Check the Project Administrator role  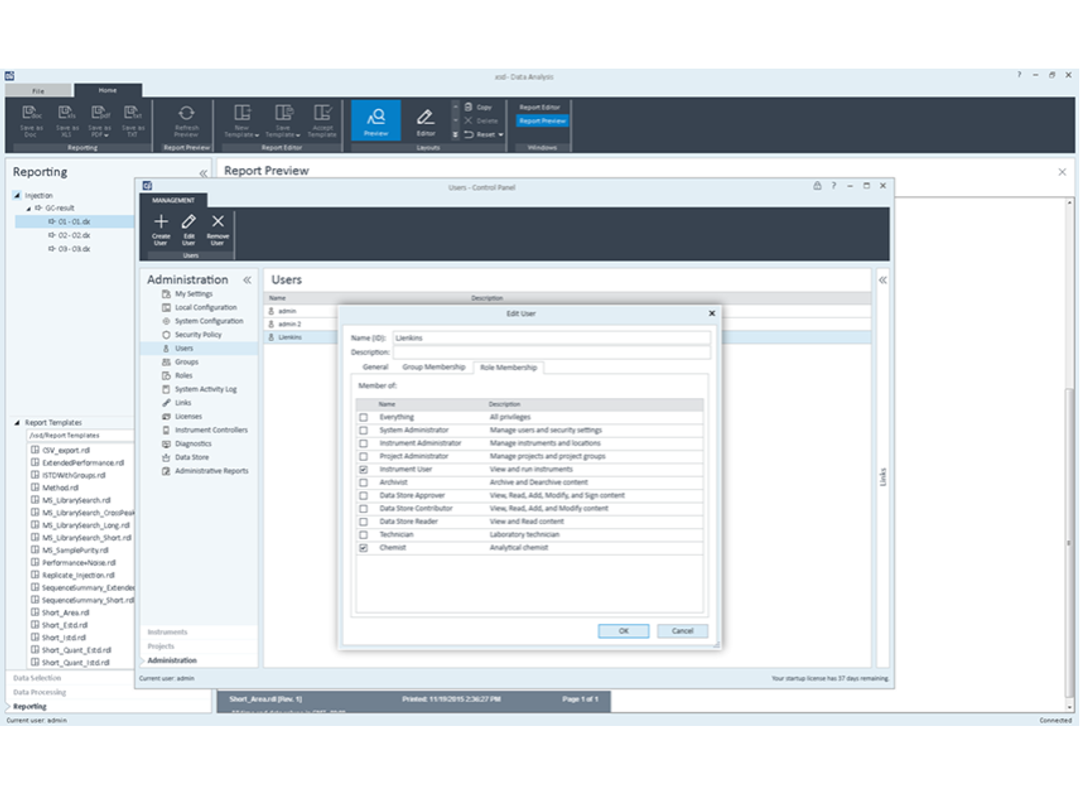pos(364,457)
